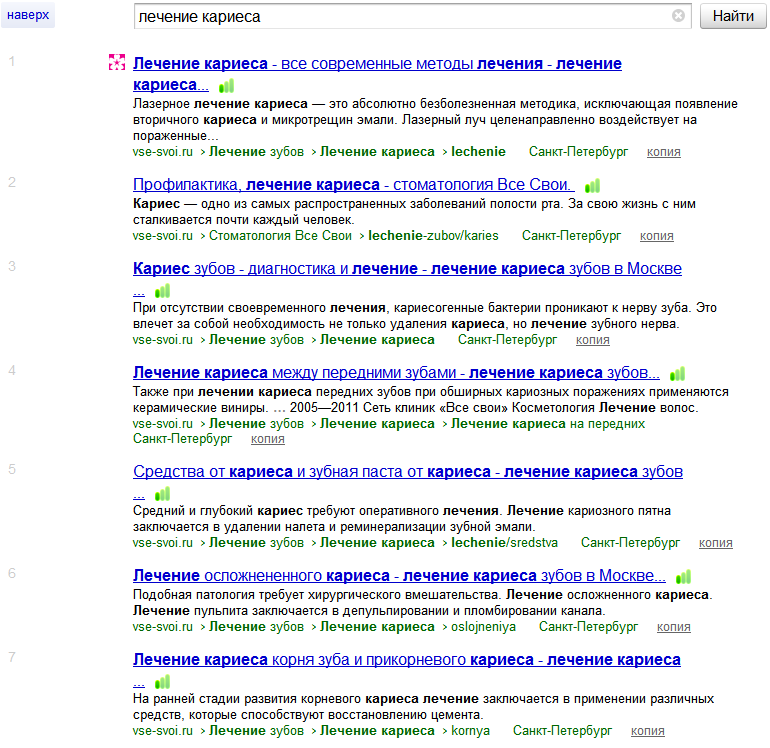Open result 'Кариес зубов - диагностика и лечение'
This screenshot has height=748, width=770.
click(407, 268)
